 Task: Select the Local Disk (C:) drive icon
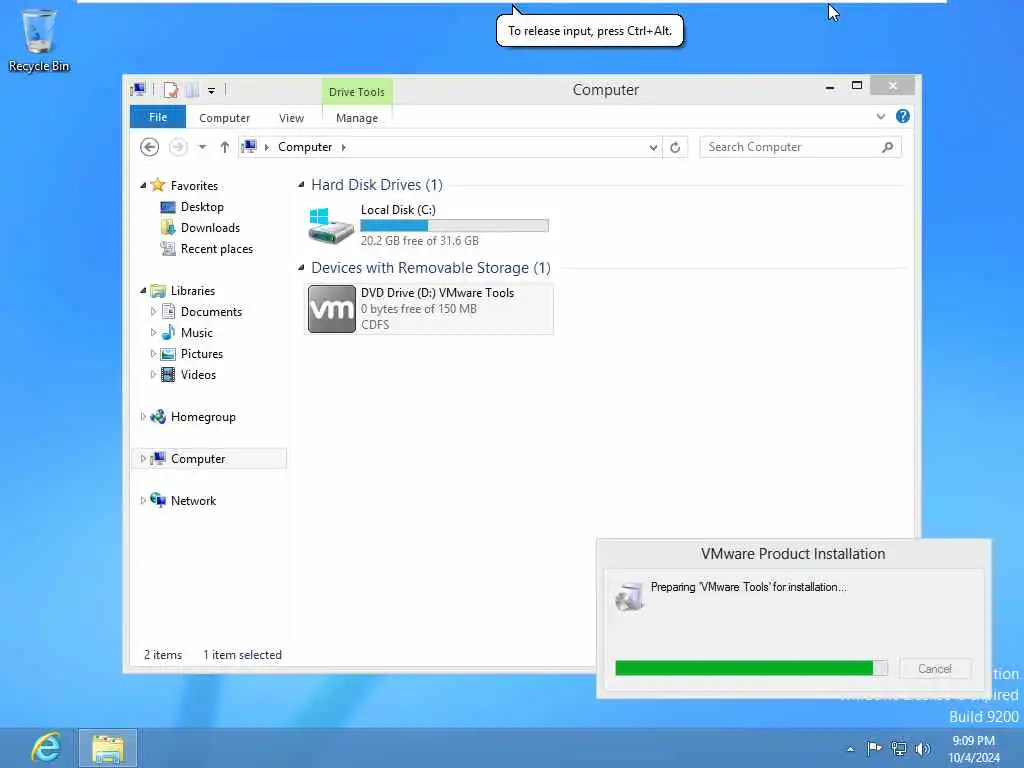point(330,225)
